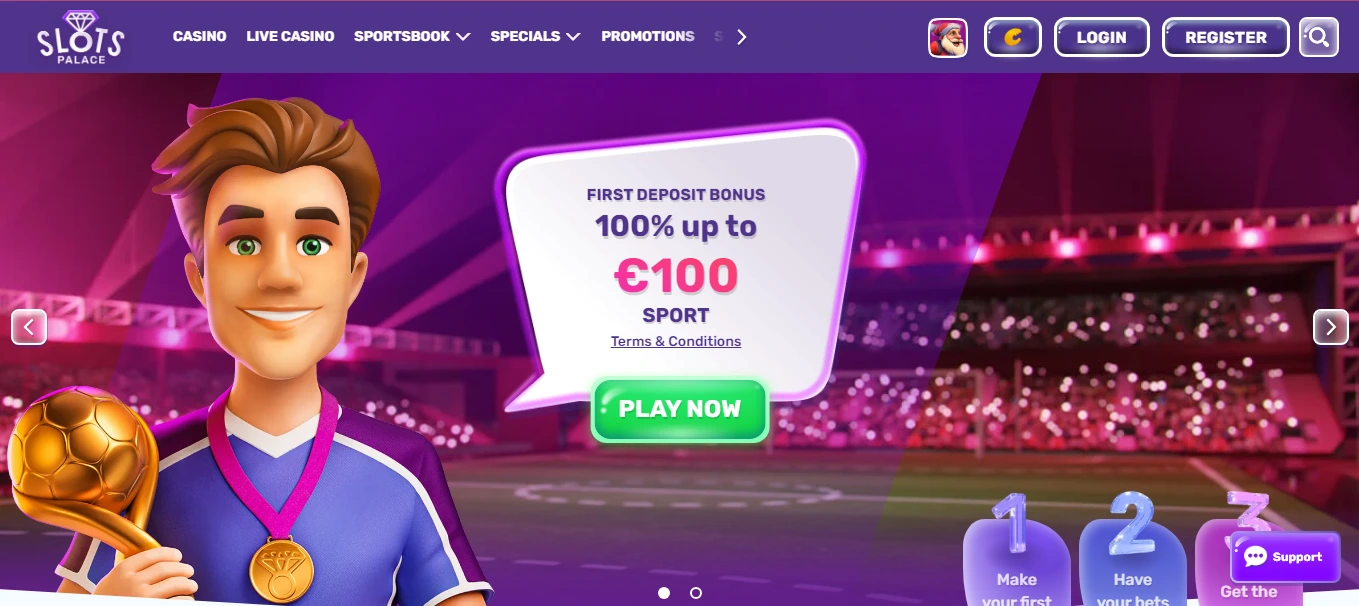The height and width of the screenshot is (606, 1359).
Task: Select the second carousel dot
Action: (696, 593)
